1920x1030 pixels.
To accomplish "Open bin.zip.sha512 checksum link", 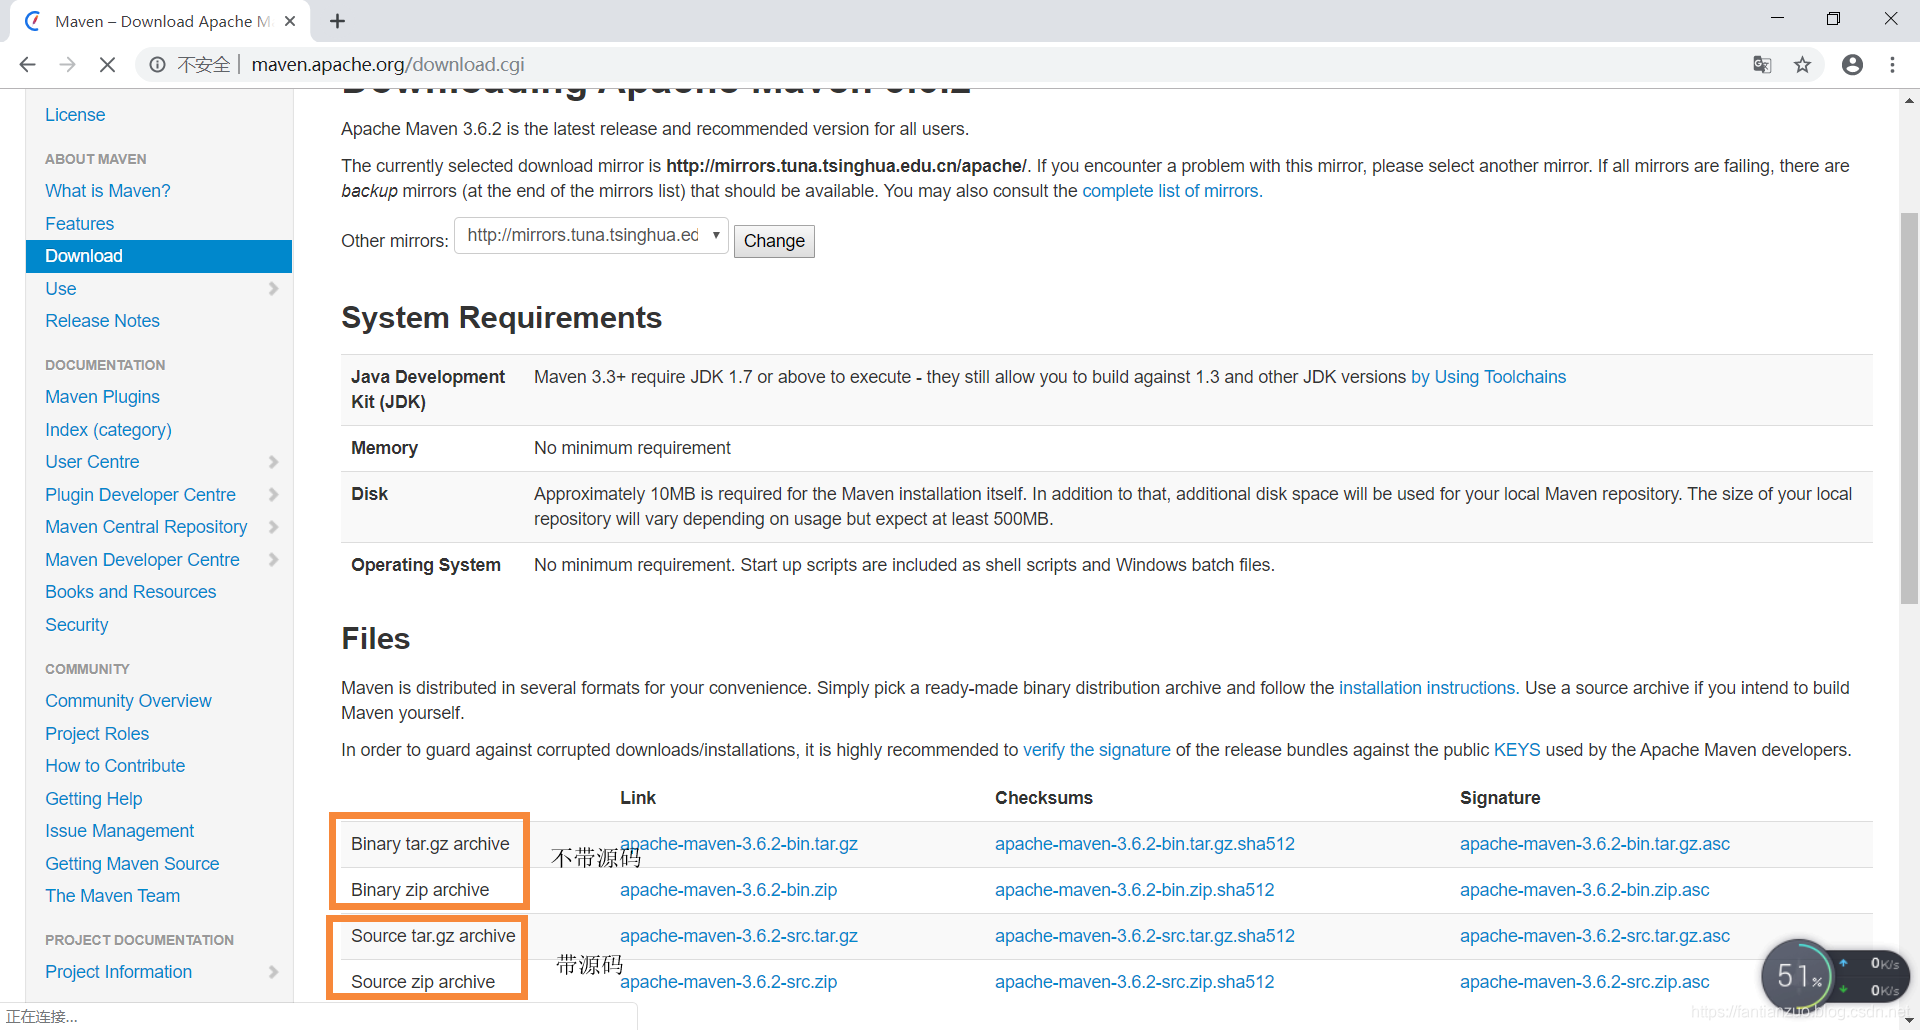I will 1134,890.
